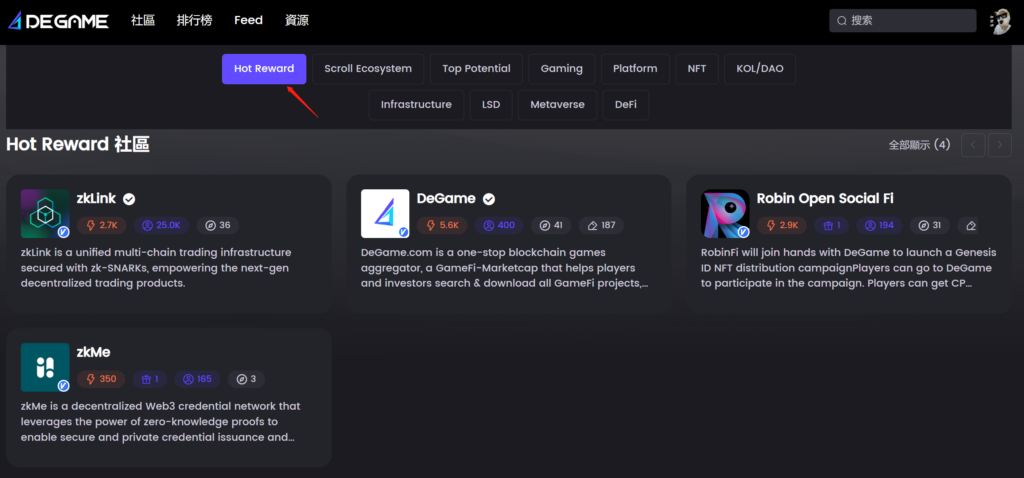Image resolution: width=1024 pixels, height=478 pixels.
Task: Select the Top Potential category tab
Action: click(x=477, y=69)
